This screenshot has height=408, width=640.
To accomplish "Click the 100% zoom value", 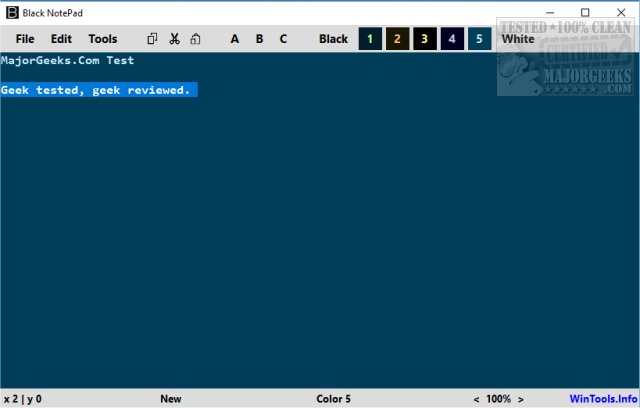I will pyautogui.click(x=498, y=399).
